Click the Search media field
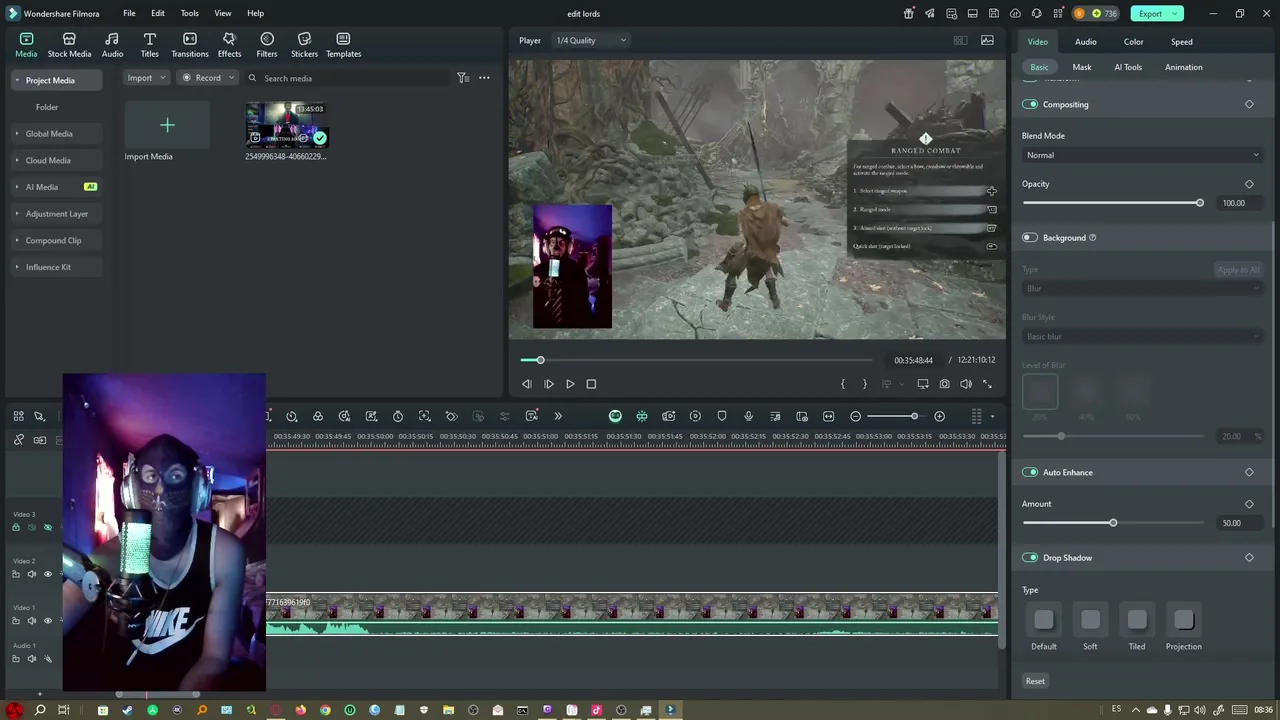The width and height of the screenshot is (1280, 720). point(345,78)
